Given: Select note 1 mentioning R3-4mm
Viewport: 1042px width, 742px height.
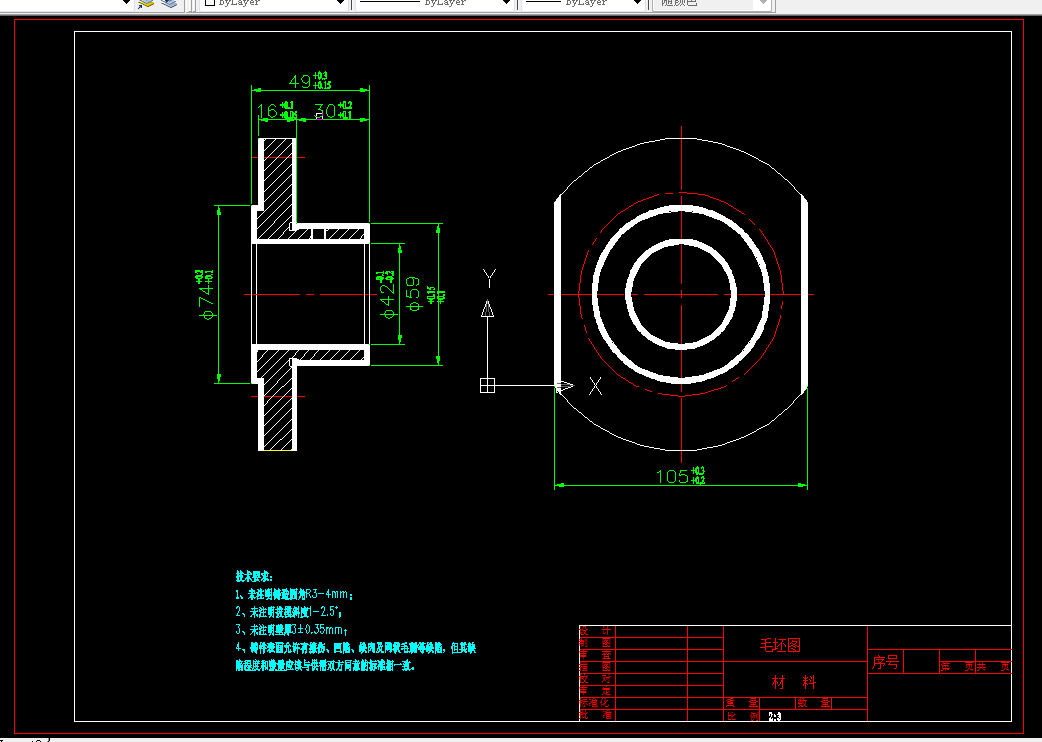Looking at the screenshot, I should [294, 595].
